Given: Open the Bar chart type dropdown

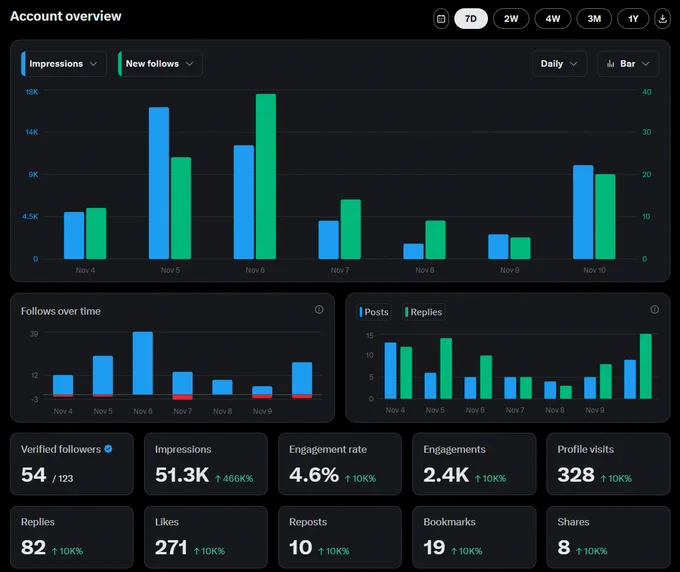Looking at the screenshot, I should pos(628,64).
